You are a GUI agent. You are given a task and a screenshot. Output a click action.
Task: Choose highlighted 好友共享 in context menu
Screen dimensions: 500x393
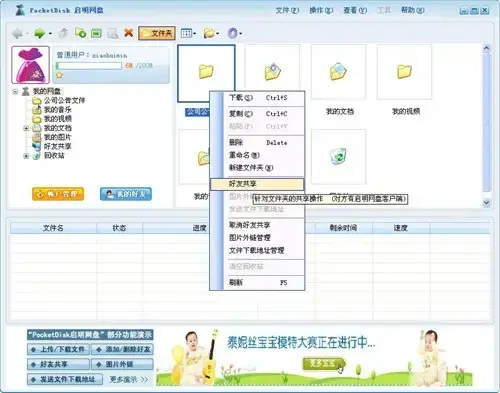pos(257,184)
